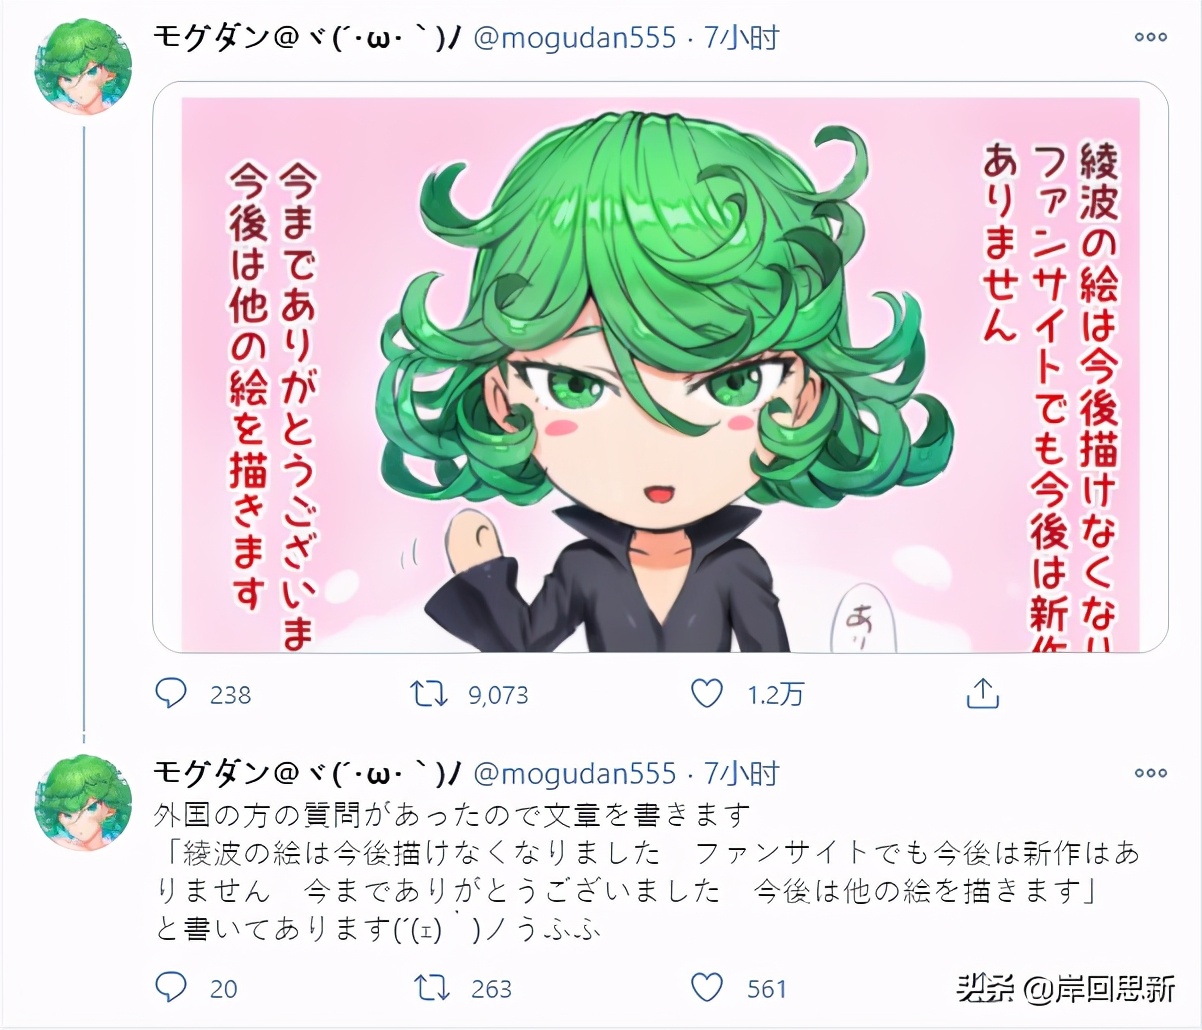Open more options menu on first tweet
The width and height of the screenshot is (1202, 1030).
click(x=1150, y=37)
